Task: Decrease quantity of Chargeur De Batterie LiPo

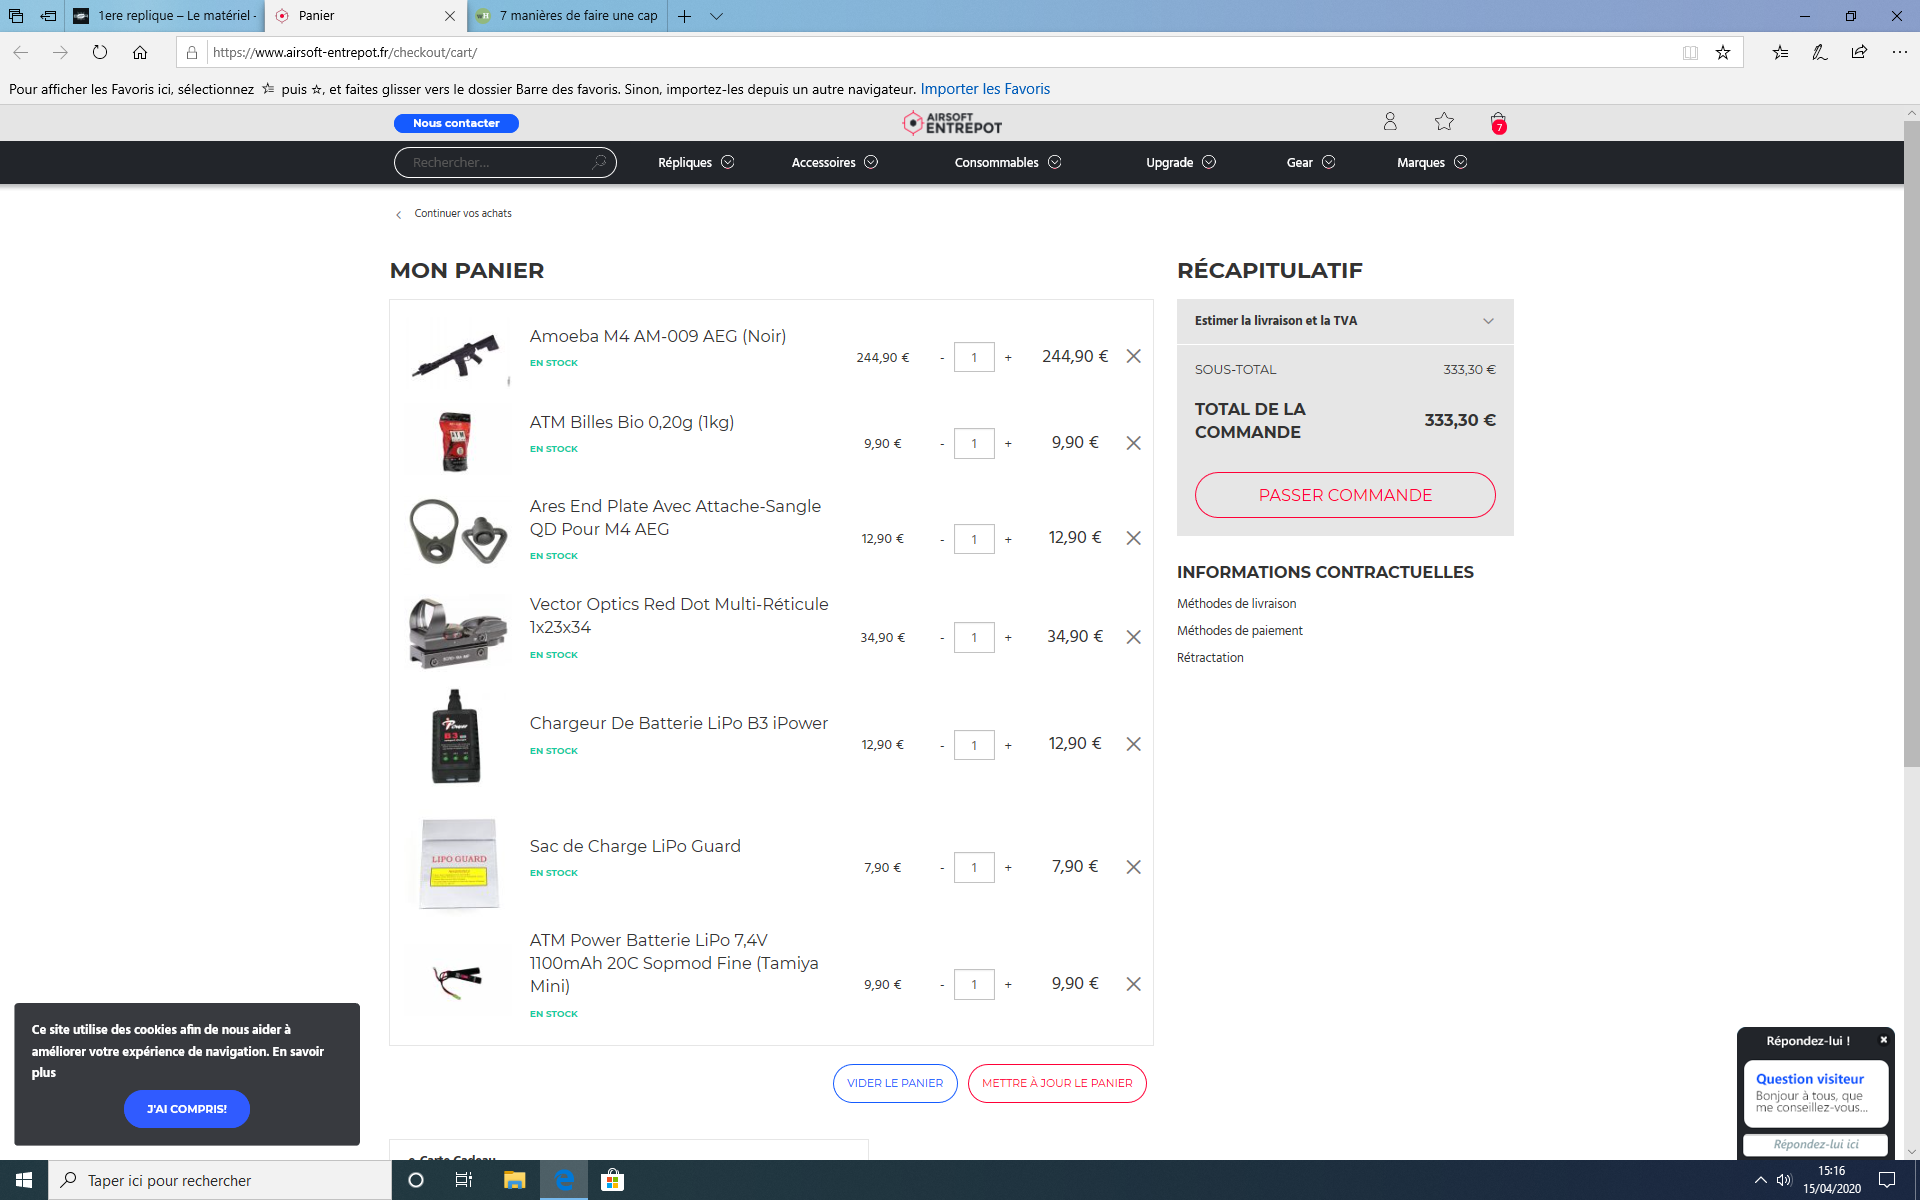Action: tap(942, 746)
